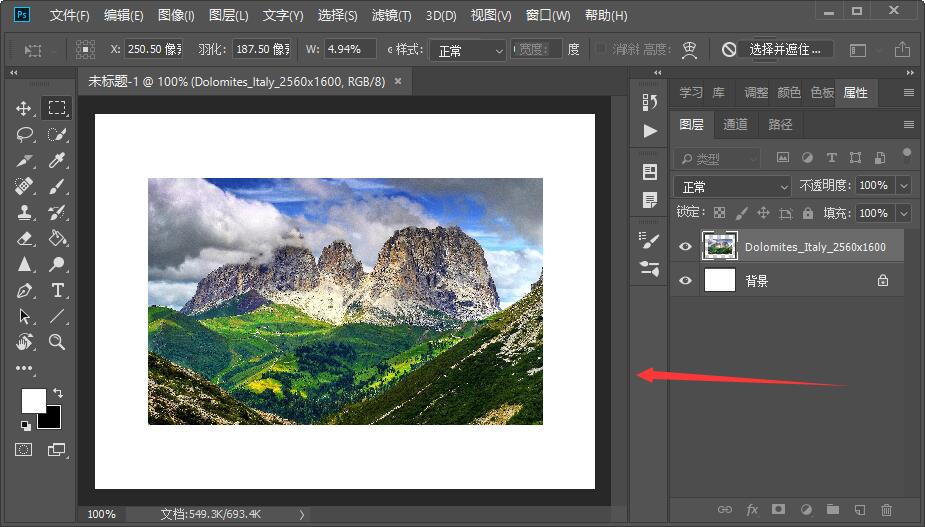The width and height of the screenshot is (925, 527).
Task: Select the Eyedropper tool
Action: coord(57,161)
